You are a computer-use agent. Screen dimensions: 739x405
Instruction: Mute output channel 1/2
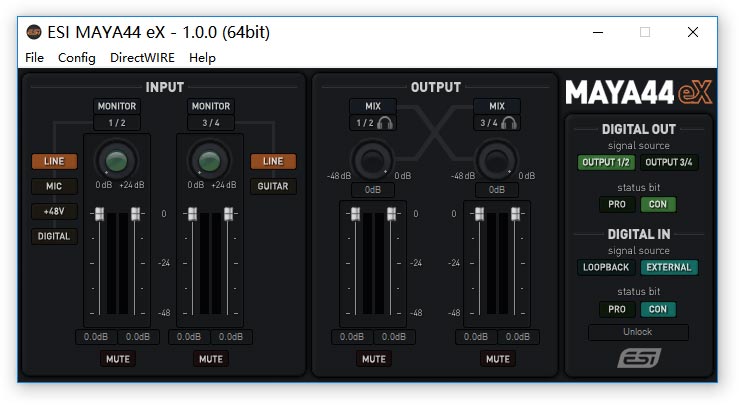(x=374, y=359)
